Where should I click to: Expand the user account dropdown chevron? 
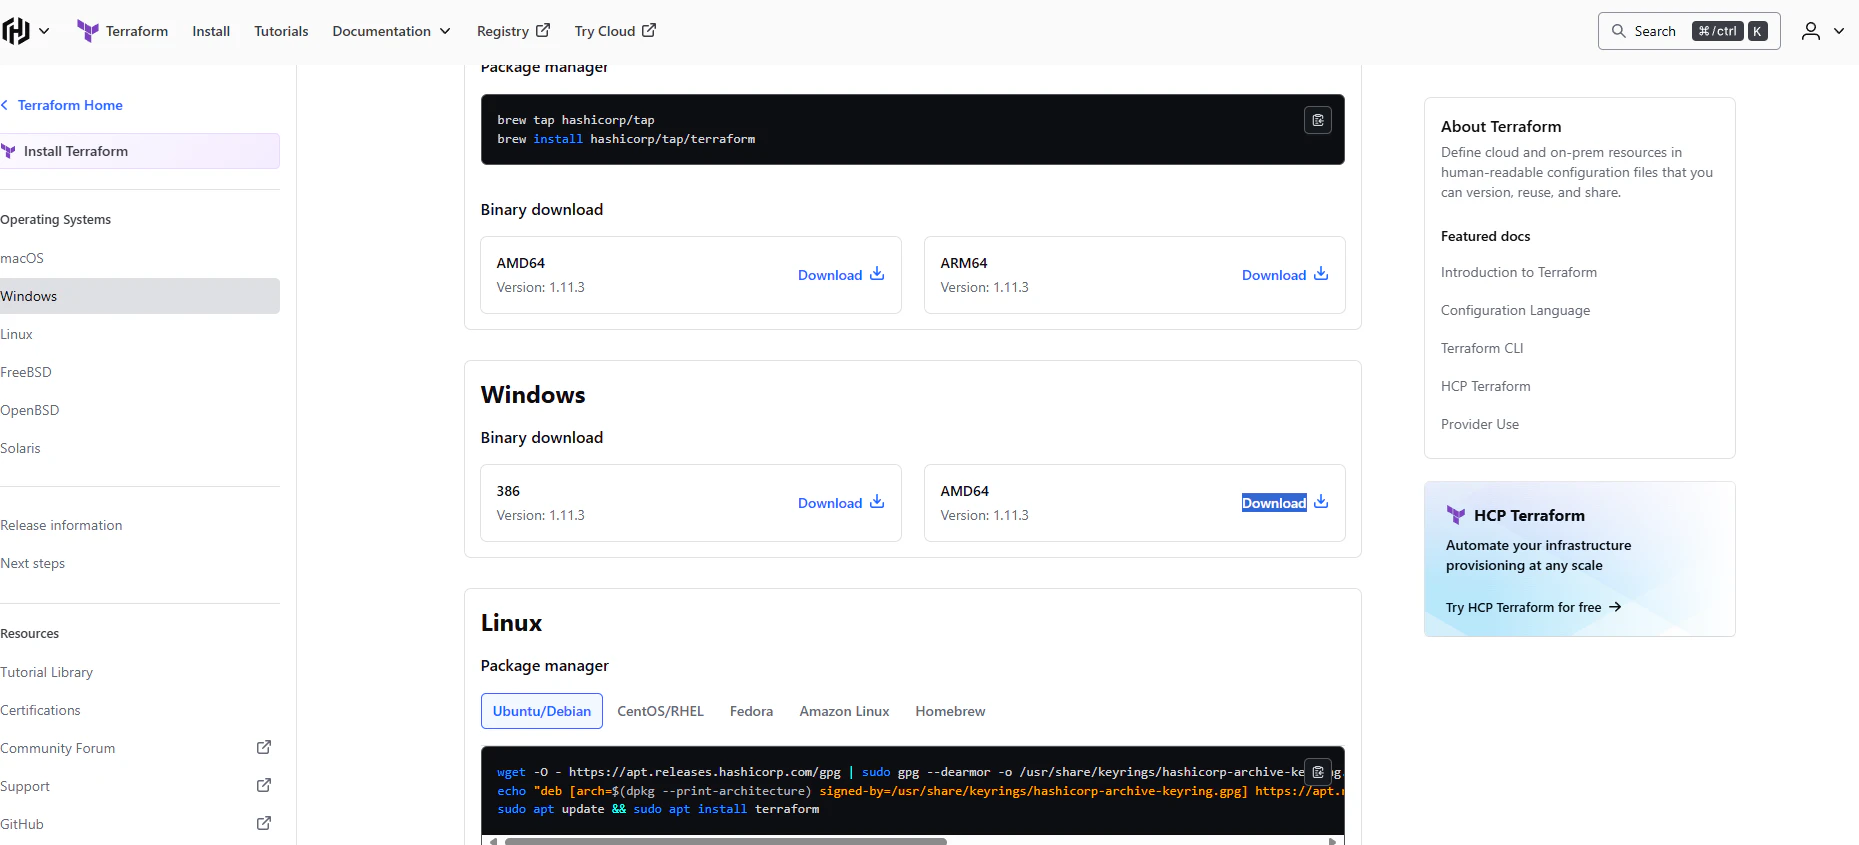click(1839, 31)
